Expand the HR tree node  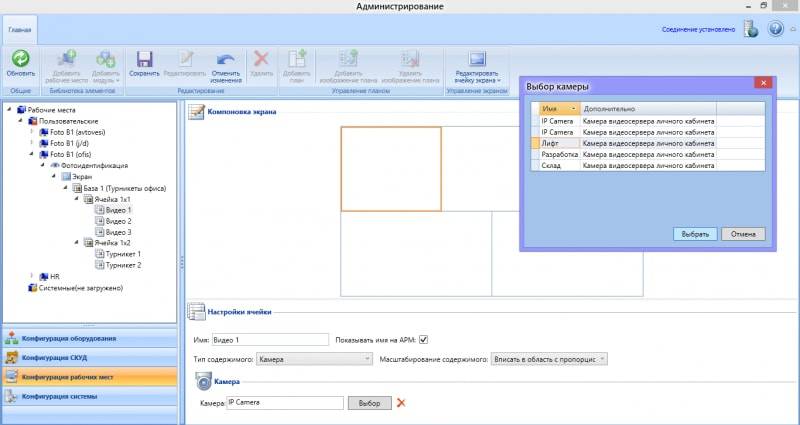click(32, 276)
